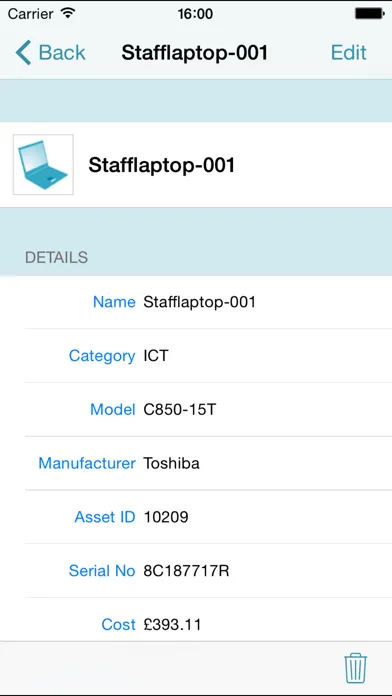The height and width of the screenshot is (696, 392).
Task: Open the laptop asset thumbnail image
Action: pyautogui.click(x=44, y=165)
